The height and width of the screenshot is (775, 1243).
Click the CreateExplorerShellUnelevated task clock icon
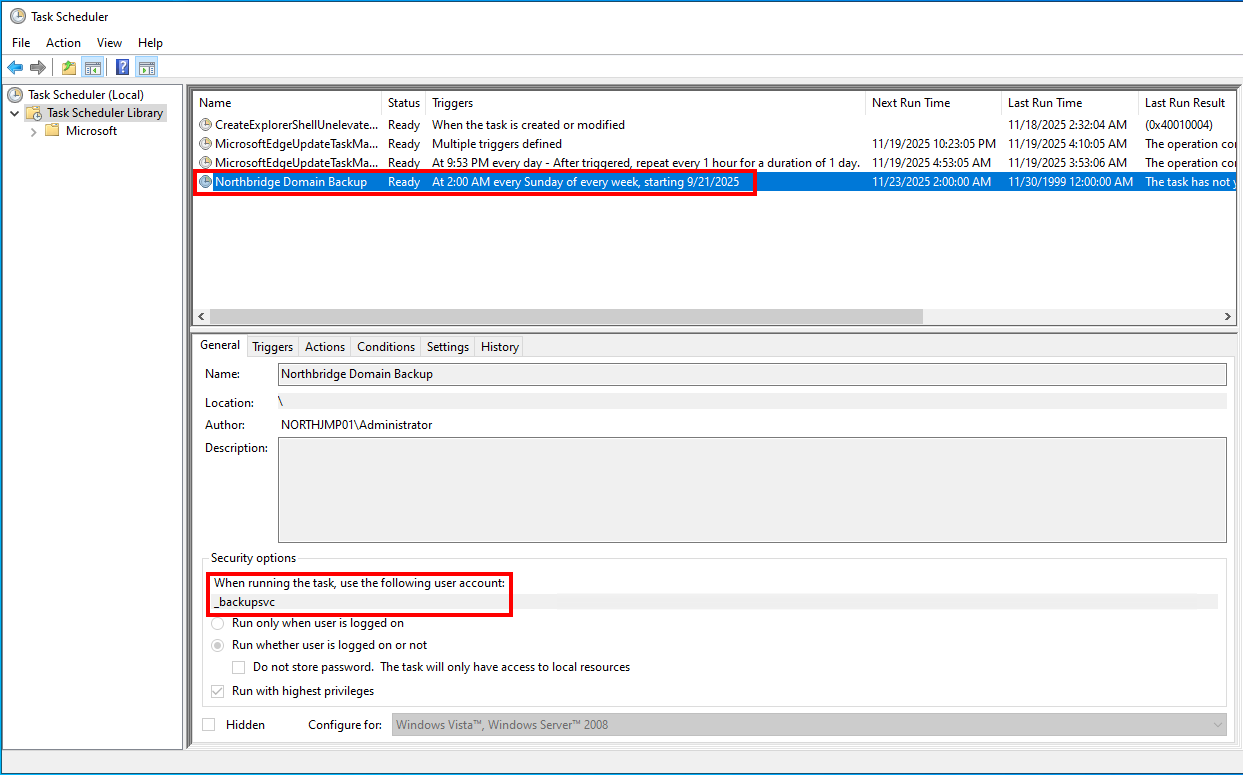pos(206,125)
